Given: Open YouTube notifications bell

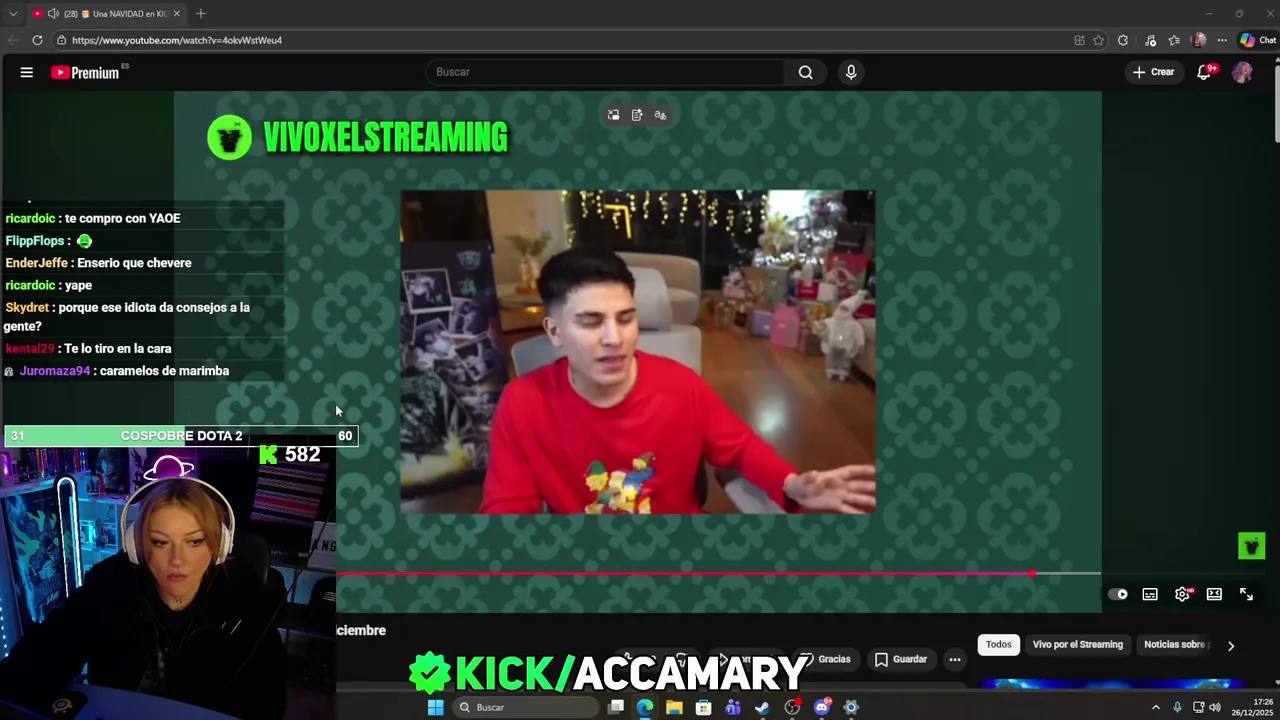Looking at the screenshot, I should [x=1205, y=72].
